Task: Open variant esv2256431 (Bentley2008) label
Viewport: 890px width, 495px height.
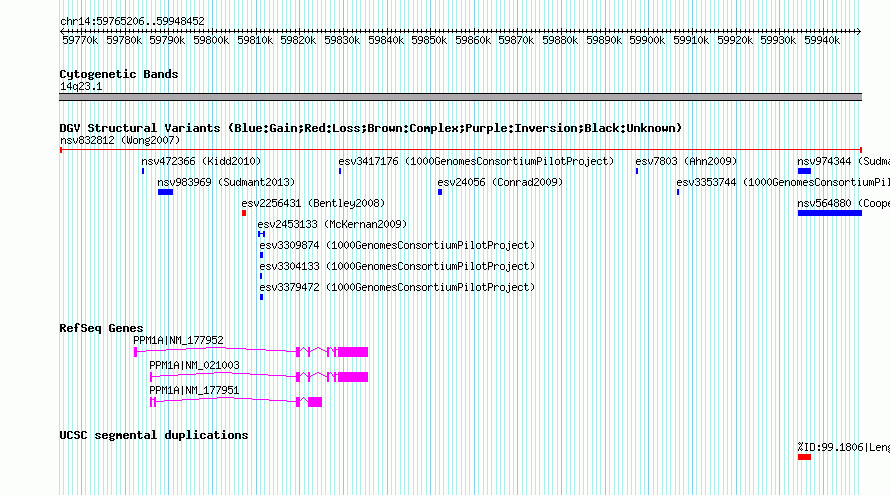Action: pyautogui.click(x=313, y=203)
